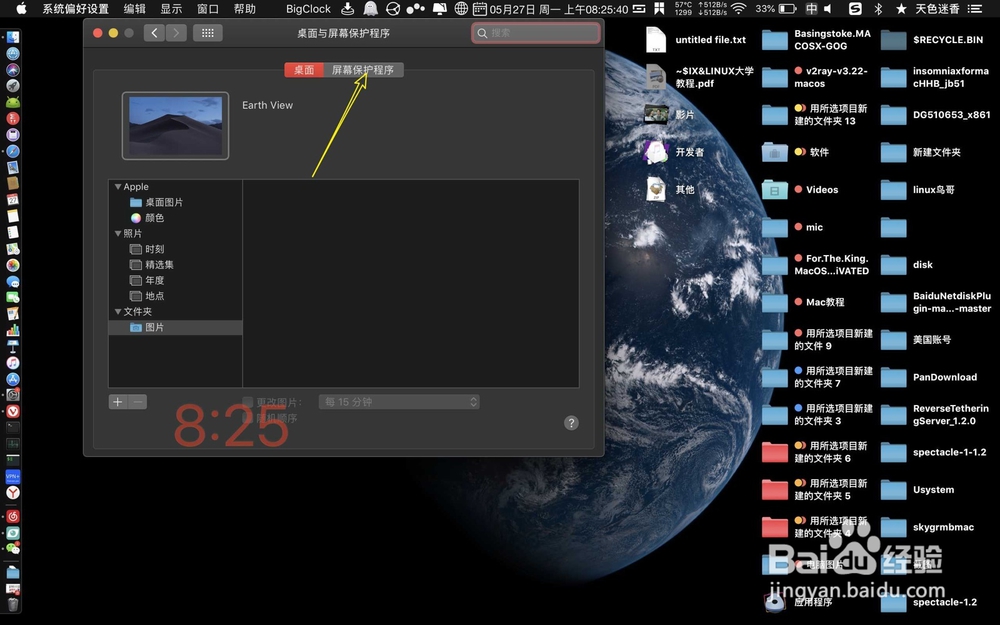Open the 帮助 menu

(x=244, y=9)
